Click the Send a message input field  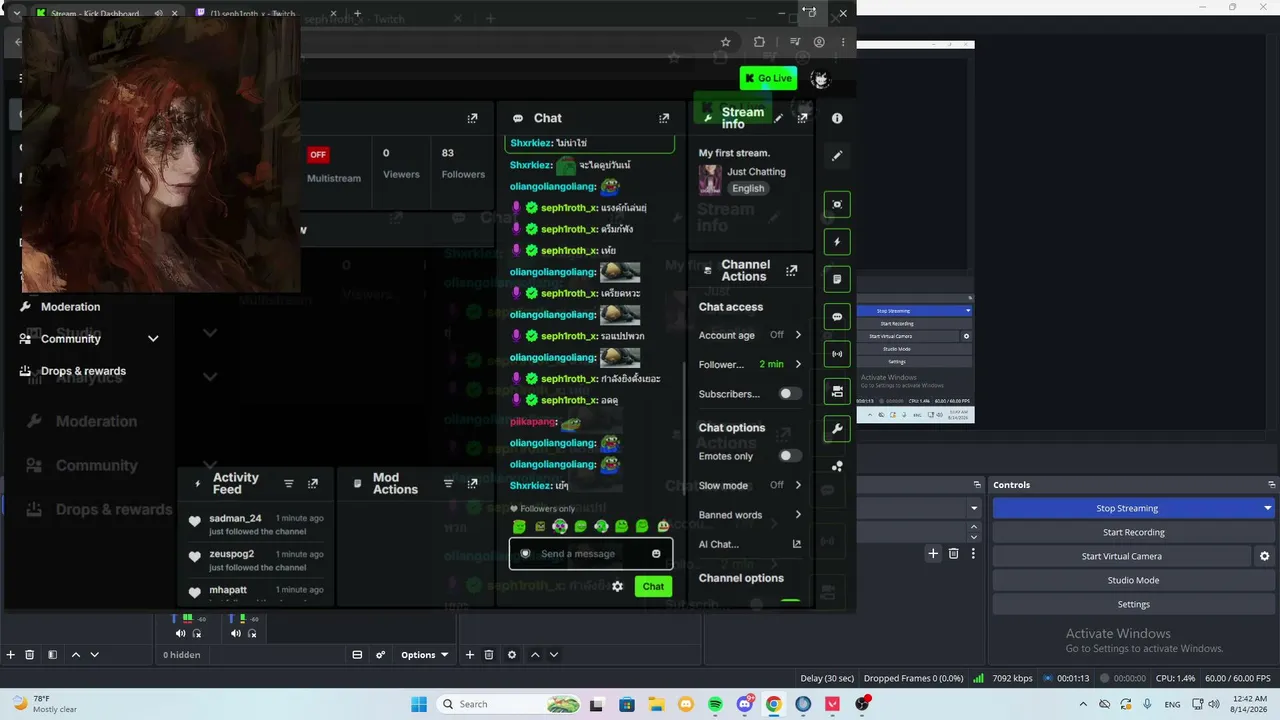click(590, 554)
